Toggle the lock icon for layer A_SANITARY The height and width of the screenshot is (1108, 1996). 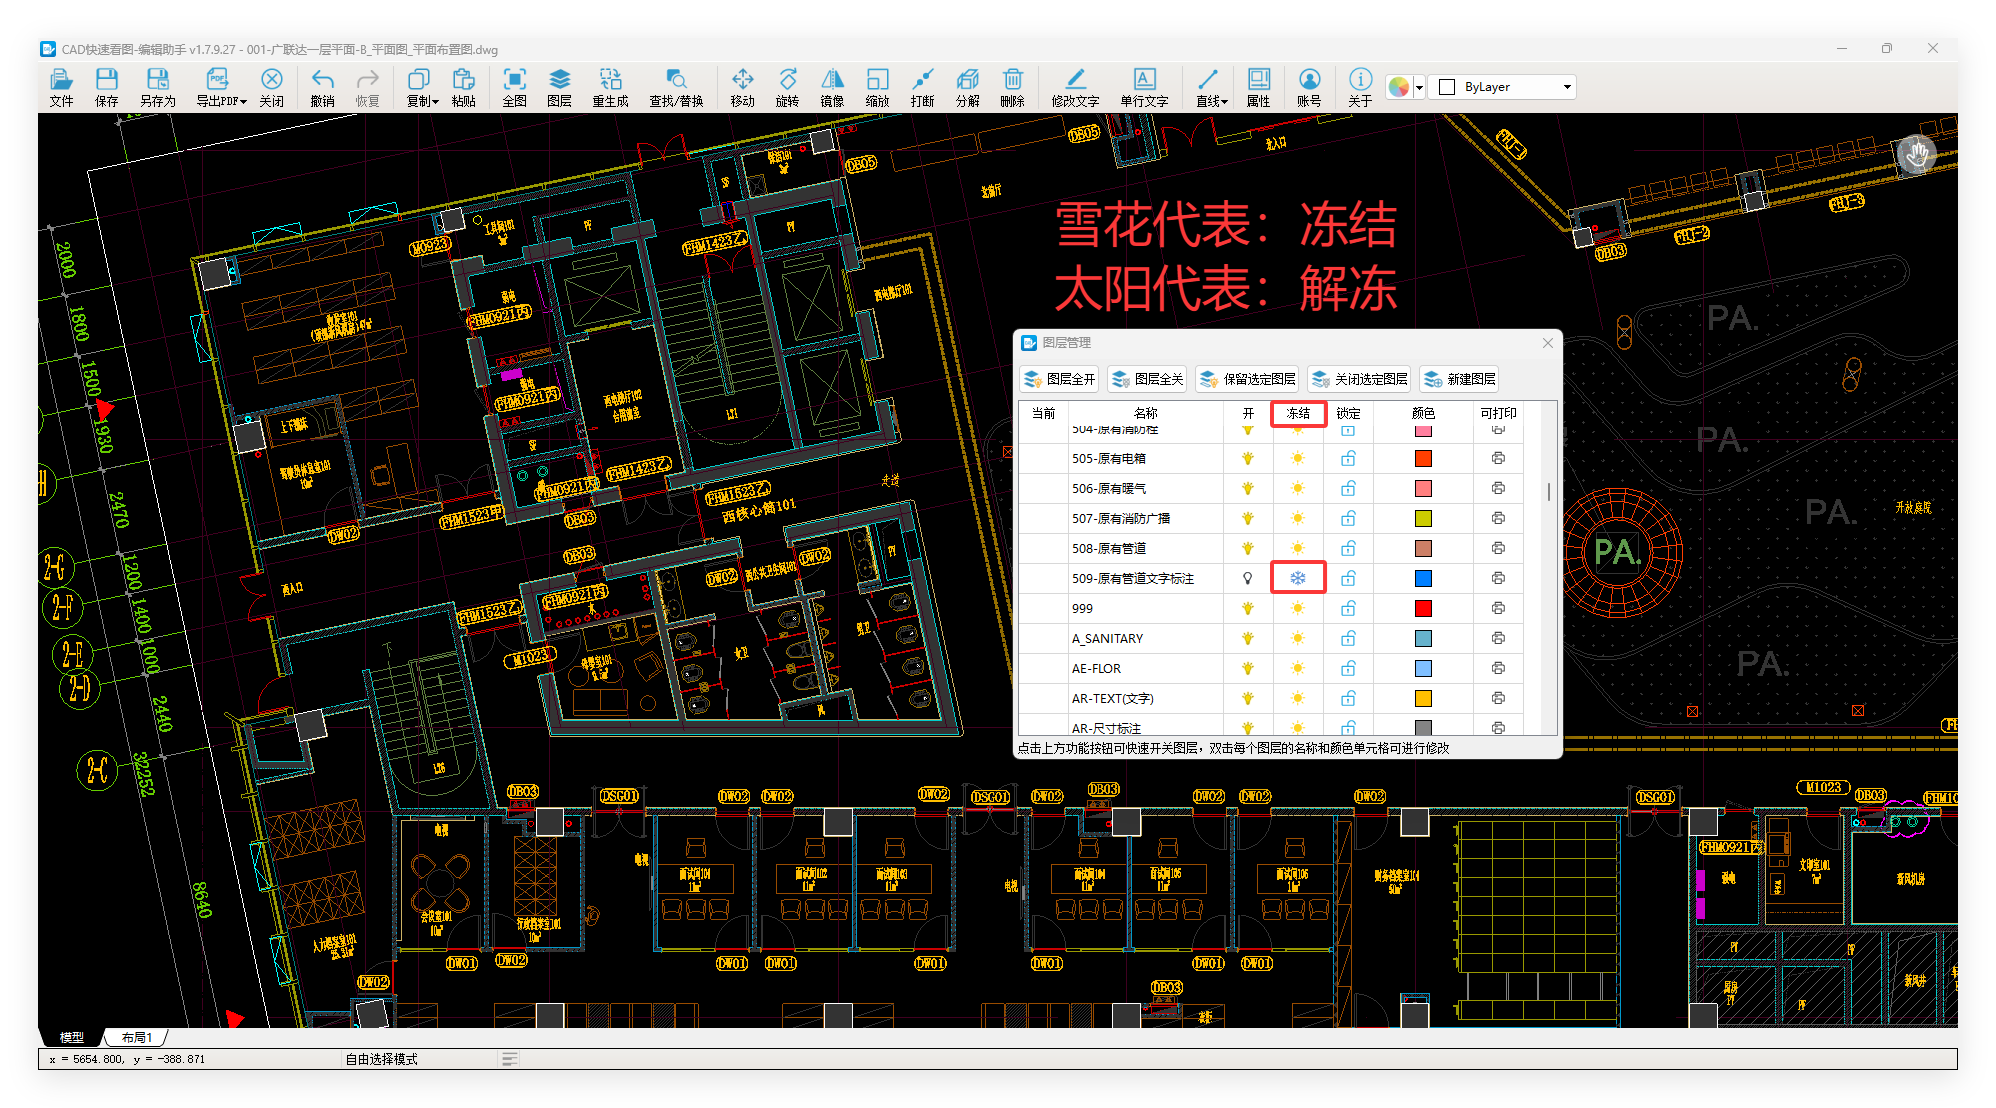1348,638
